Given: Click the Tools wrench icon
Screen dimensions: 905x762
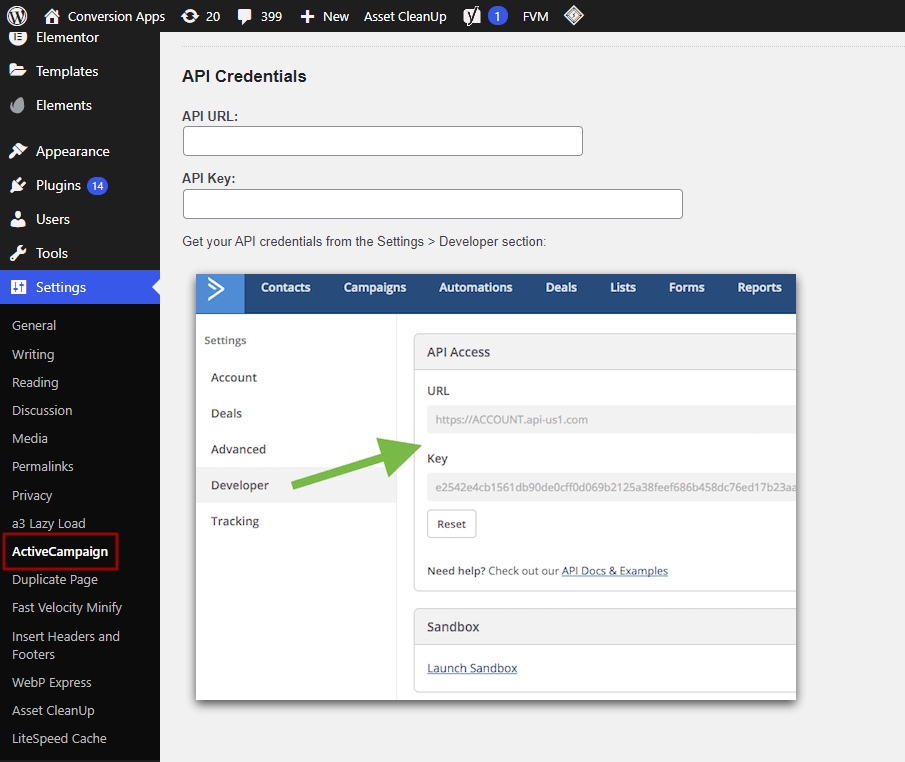Looking at the screenshot, I should click(18, 253).
